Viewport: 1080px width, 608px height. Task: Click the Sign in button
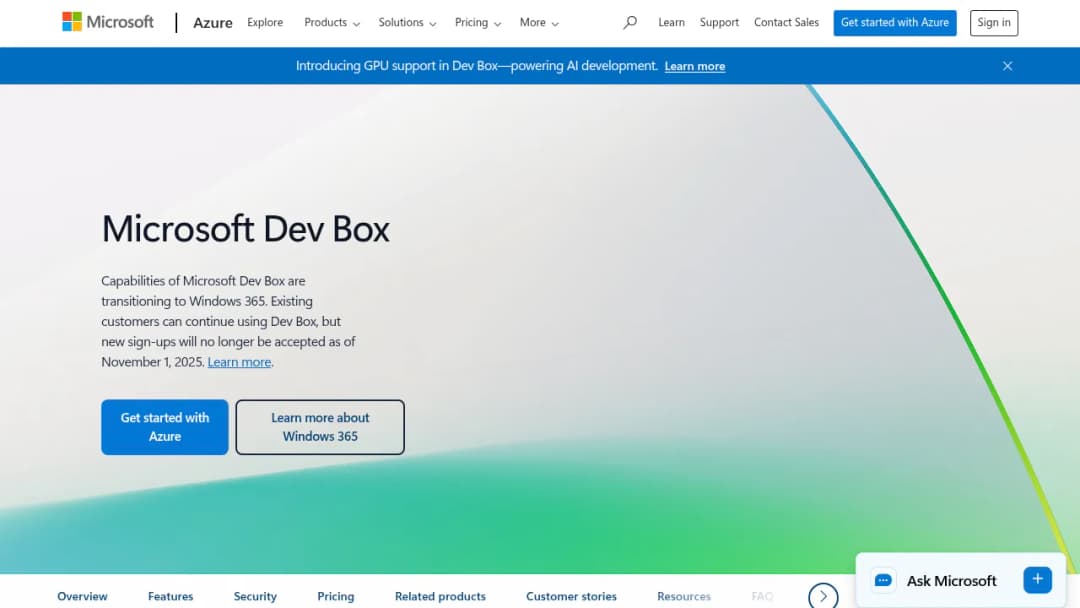(x=993, y=23)
